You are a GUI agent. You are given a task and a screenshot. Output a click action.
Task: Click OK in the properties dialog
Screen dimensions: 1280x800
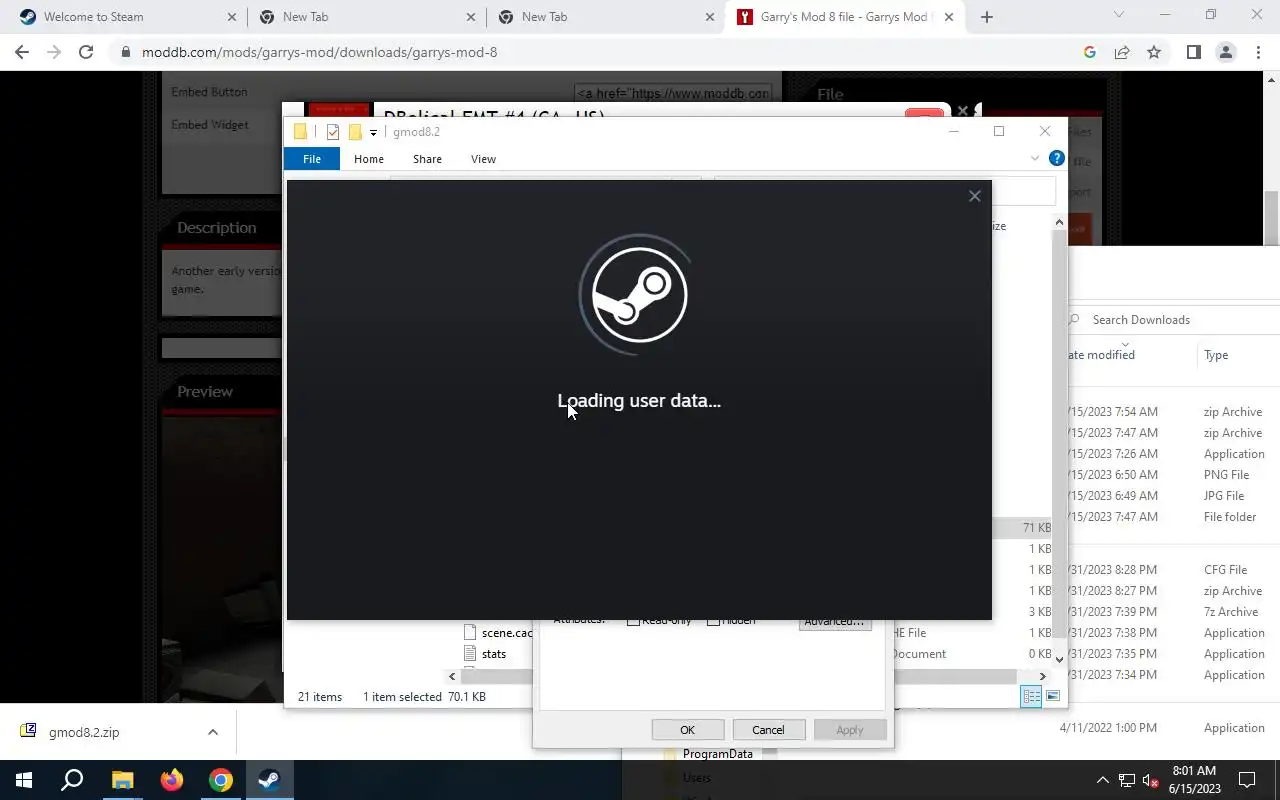coord(687,730)
